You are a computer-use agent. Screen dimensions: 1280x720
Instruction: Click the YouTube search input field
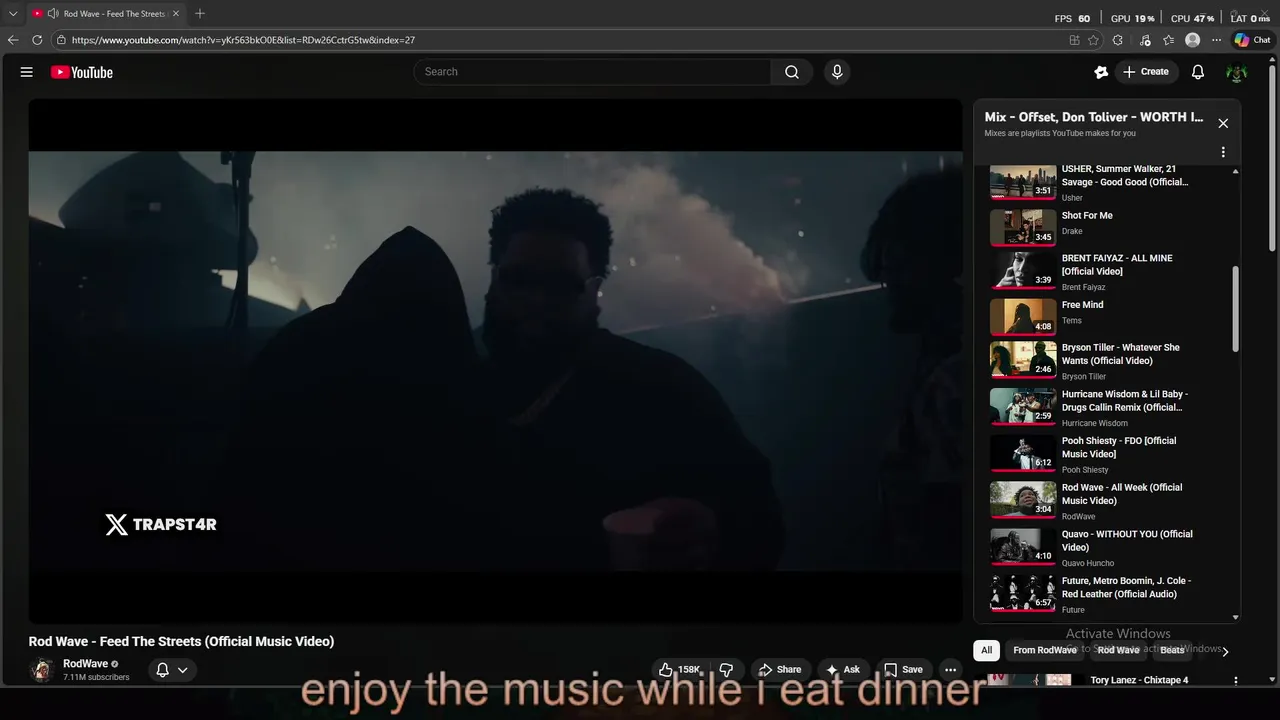click(592, 72)
